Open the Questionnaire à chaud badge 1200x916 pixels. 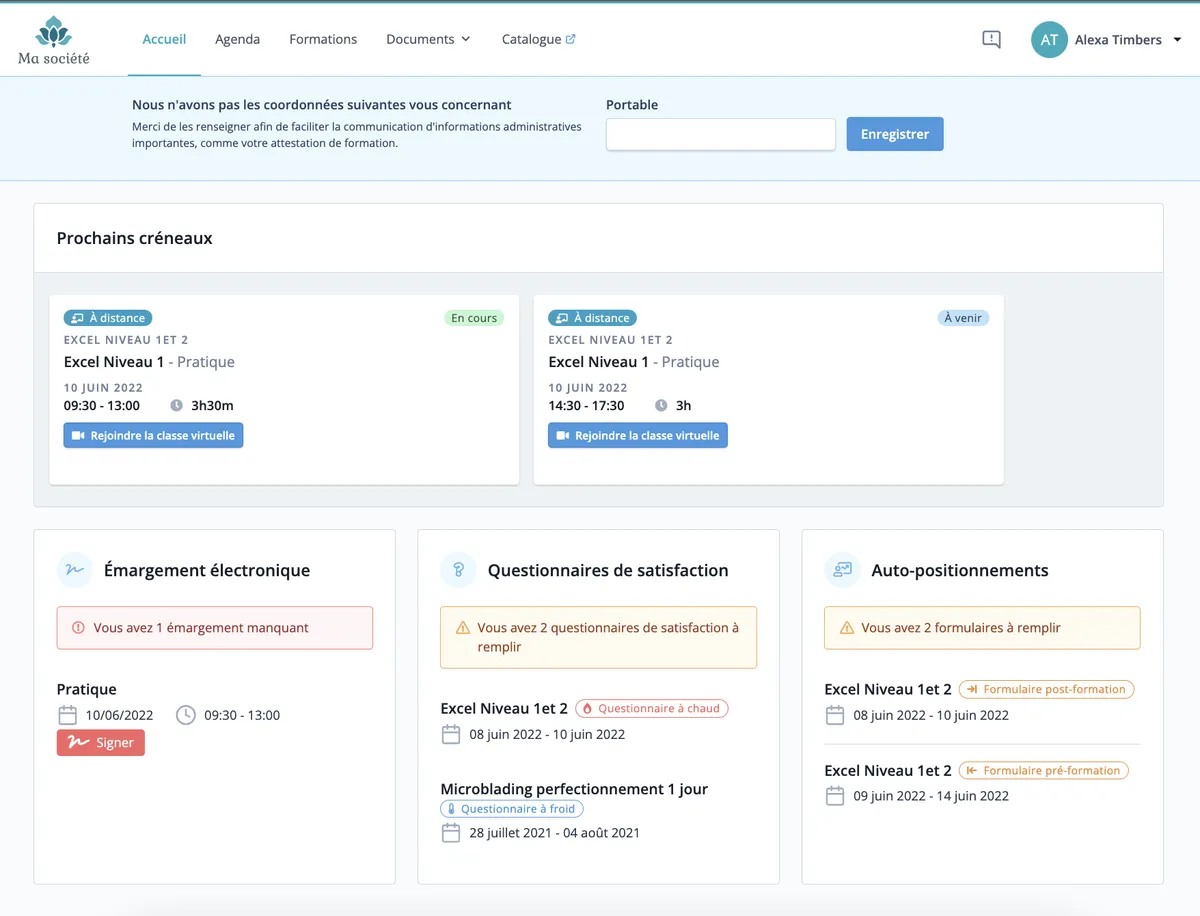[652, 708]
